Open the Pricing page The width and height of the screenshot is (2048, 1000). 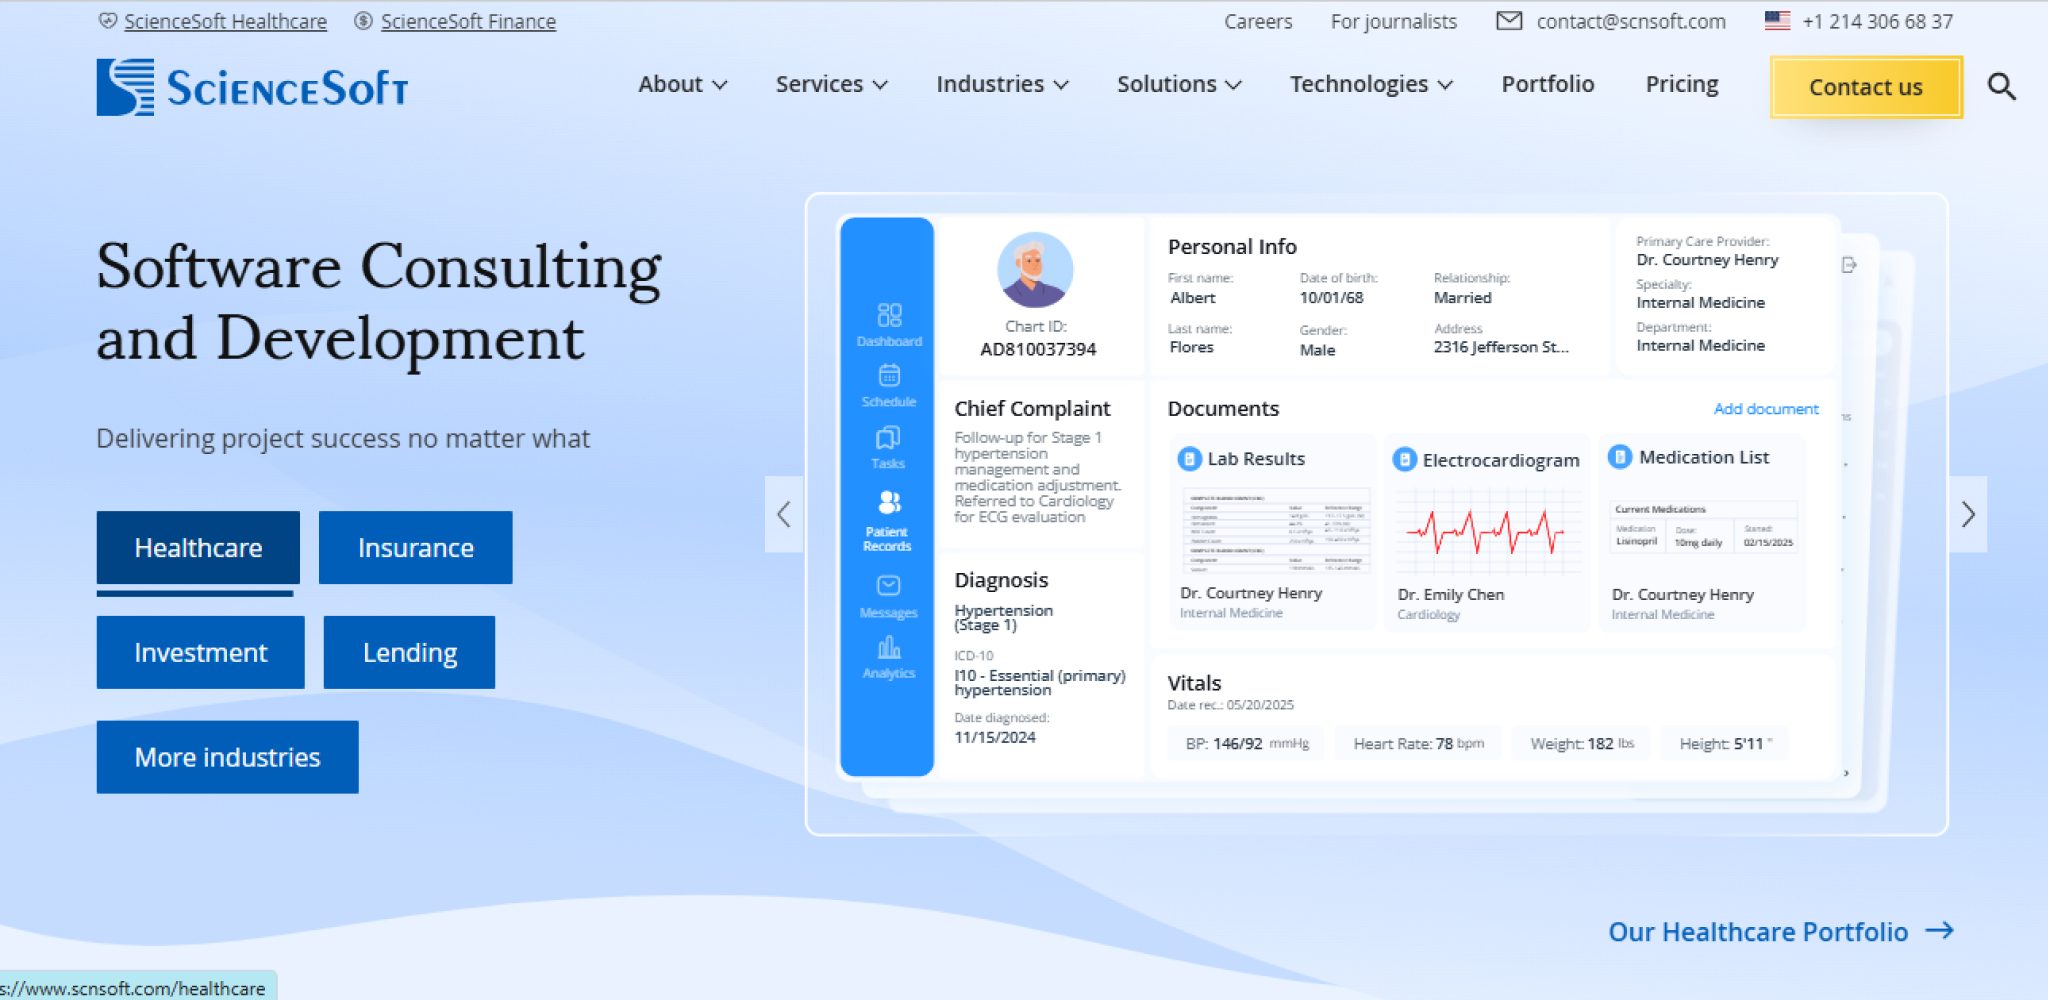(x=1682, y=85)
